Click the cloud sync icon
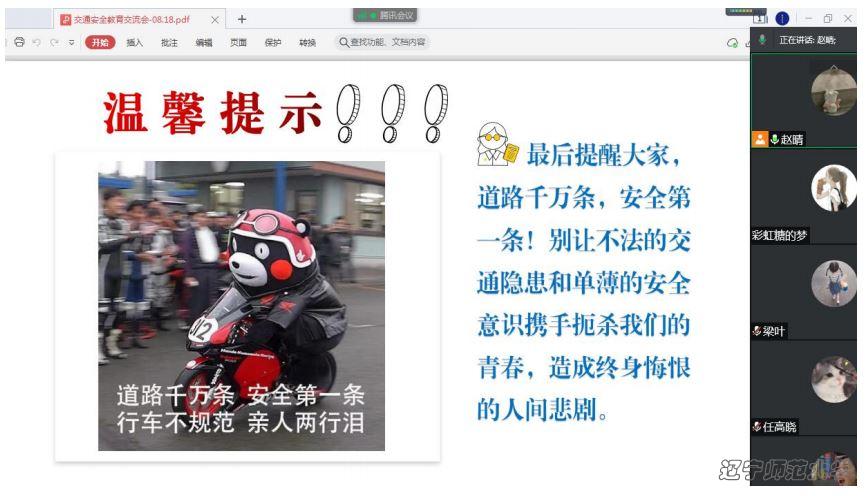868x496 pixels. pyautogui.click(x=732, y=43)
